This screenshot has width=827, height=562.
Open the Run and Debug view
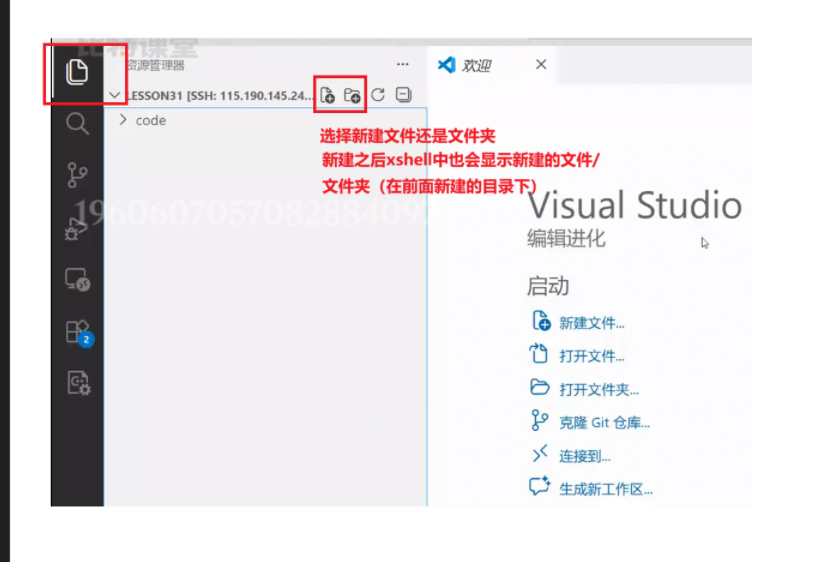pos(76,229)
